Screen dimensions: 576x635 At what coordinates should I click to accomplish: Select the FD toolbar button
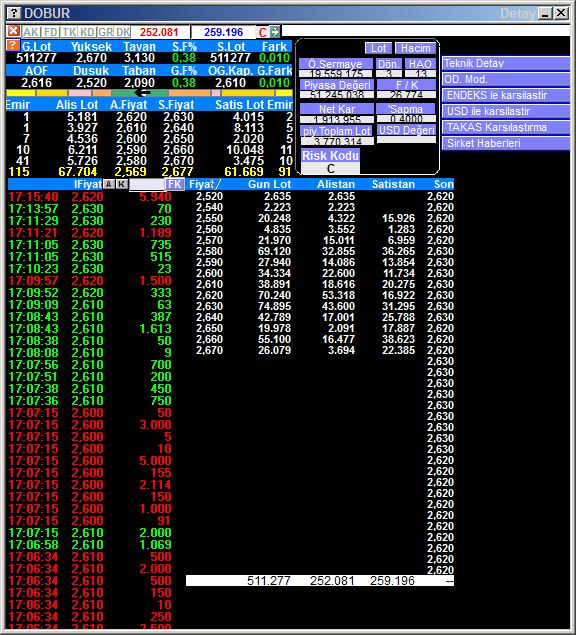pos(51,32)
